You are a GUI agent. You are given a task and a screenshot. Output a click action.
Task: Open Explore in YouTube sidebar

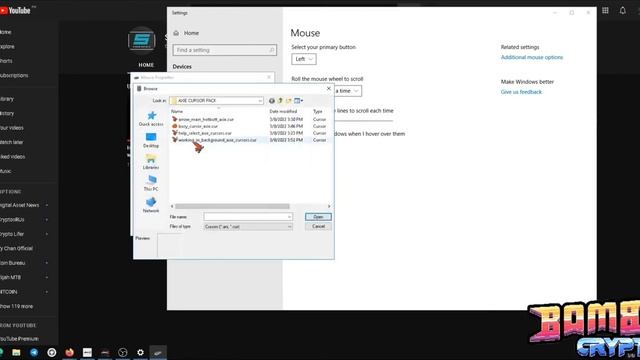point(7,47)
